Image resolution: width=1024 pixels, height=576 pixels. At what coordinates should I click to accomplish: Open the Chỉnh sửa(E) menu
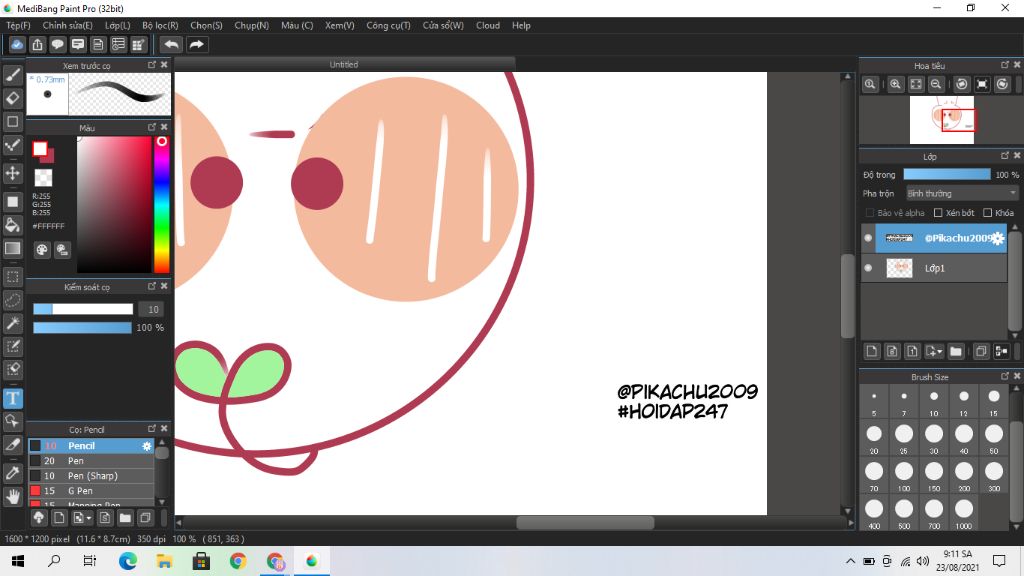(x=67, y=25)
